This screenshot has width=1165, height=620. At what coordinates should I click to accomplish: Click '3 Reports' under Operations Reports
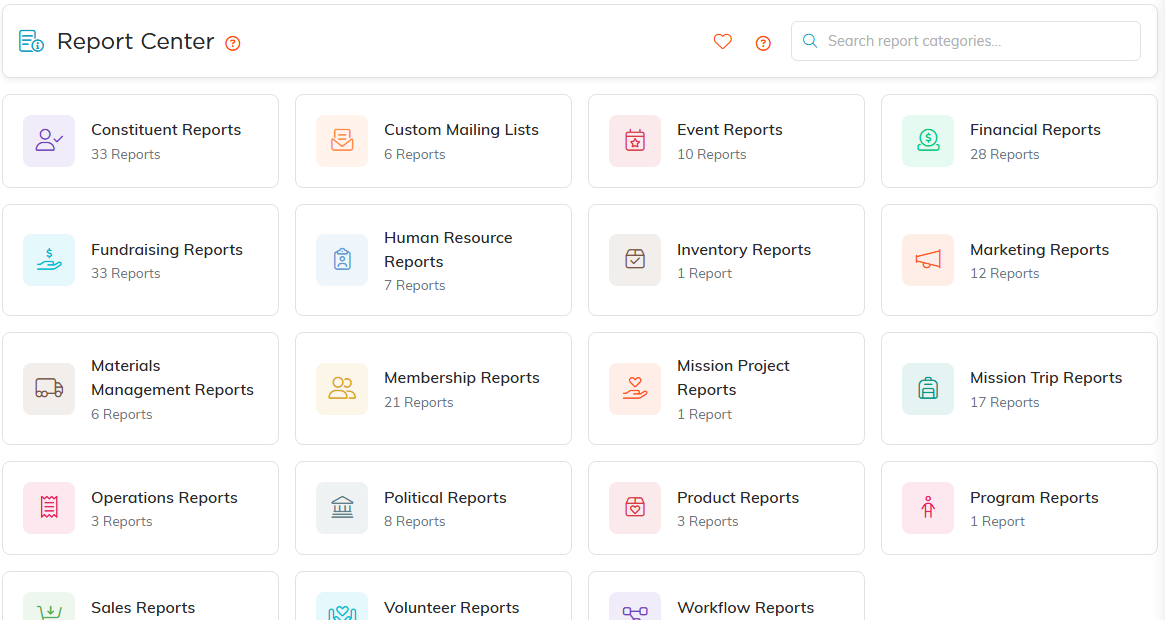[x=122, y=522]
